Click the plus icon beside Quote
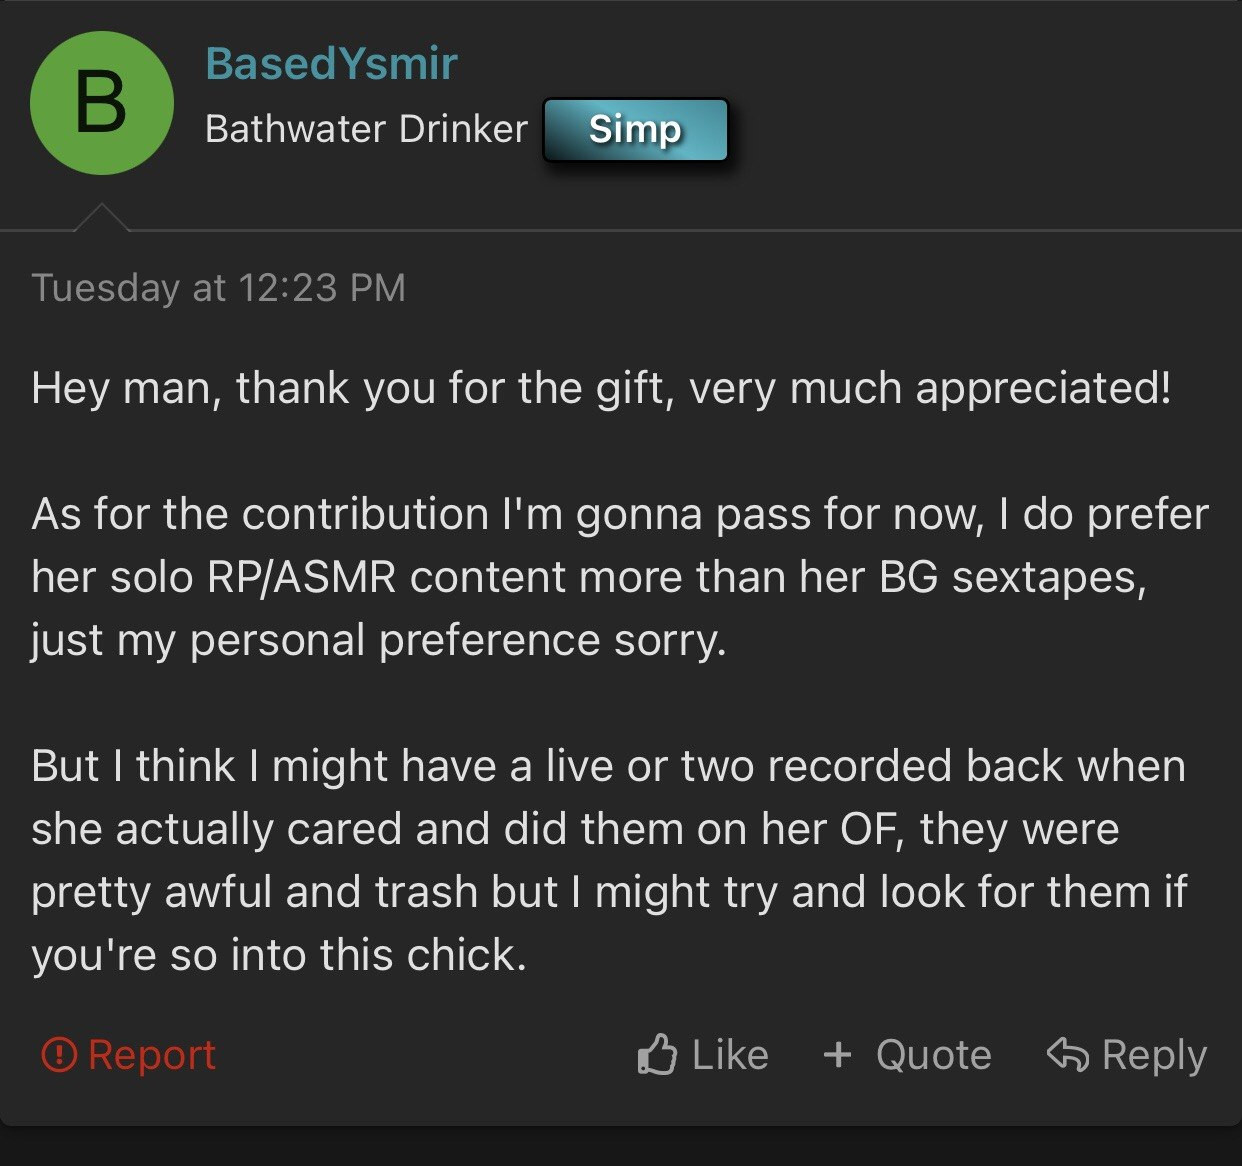This screenshot has height=1166, width=1242. pyautogui.click(x=837, y=1054)
